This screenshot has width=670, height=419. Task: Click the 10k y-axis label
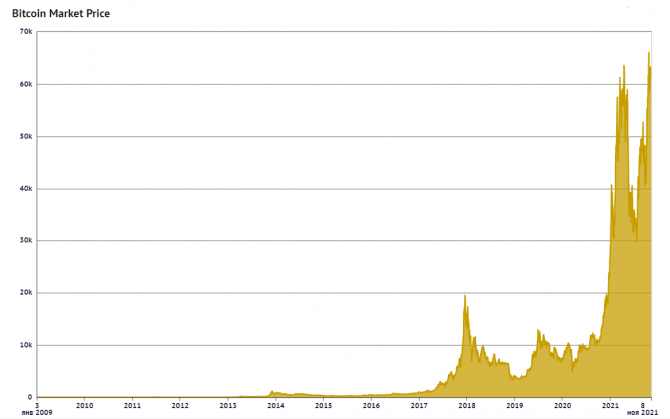point(26,345)
